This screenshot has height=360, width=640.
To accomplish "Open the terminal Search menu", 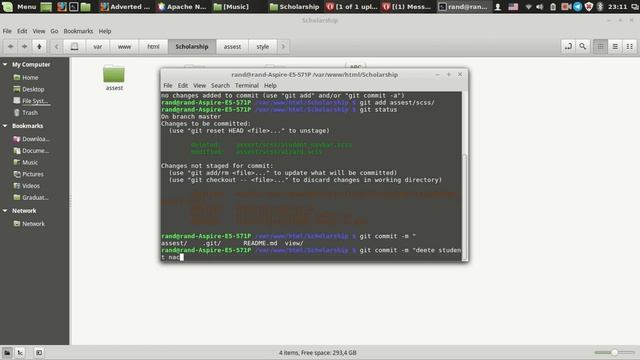I will pos(220,85).
